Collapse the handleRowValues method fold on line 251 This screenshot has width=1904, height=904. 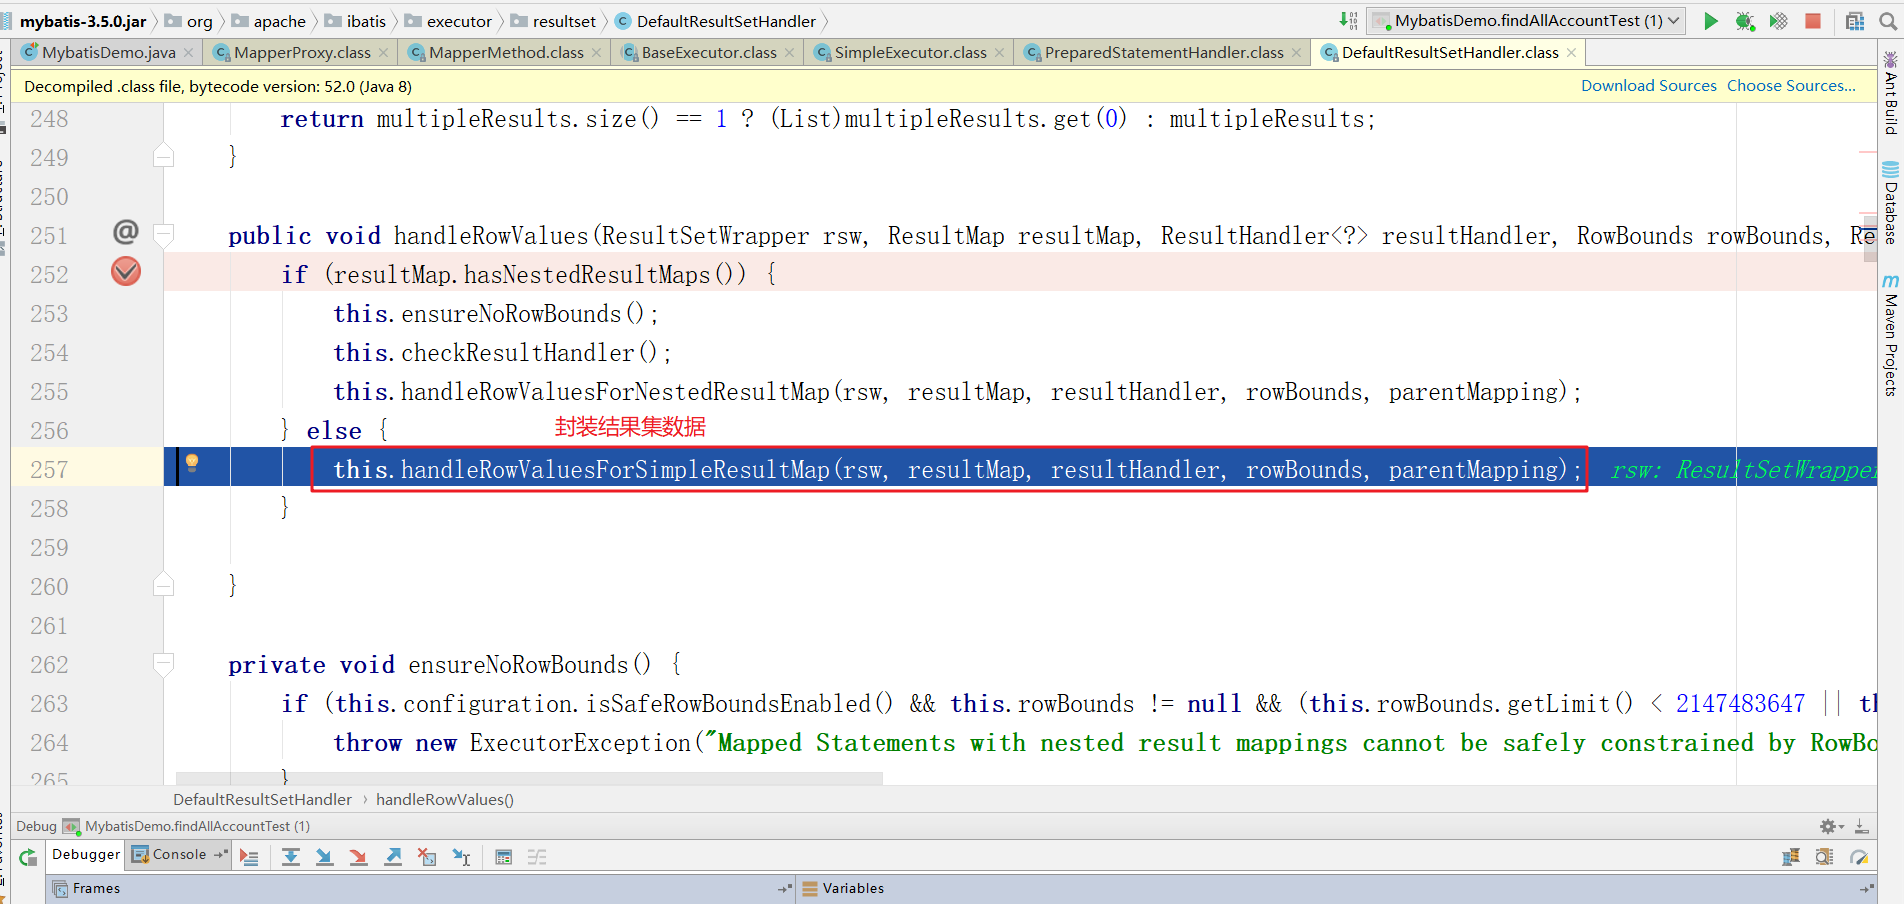(x=163, y=234)
